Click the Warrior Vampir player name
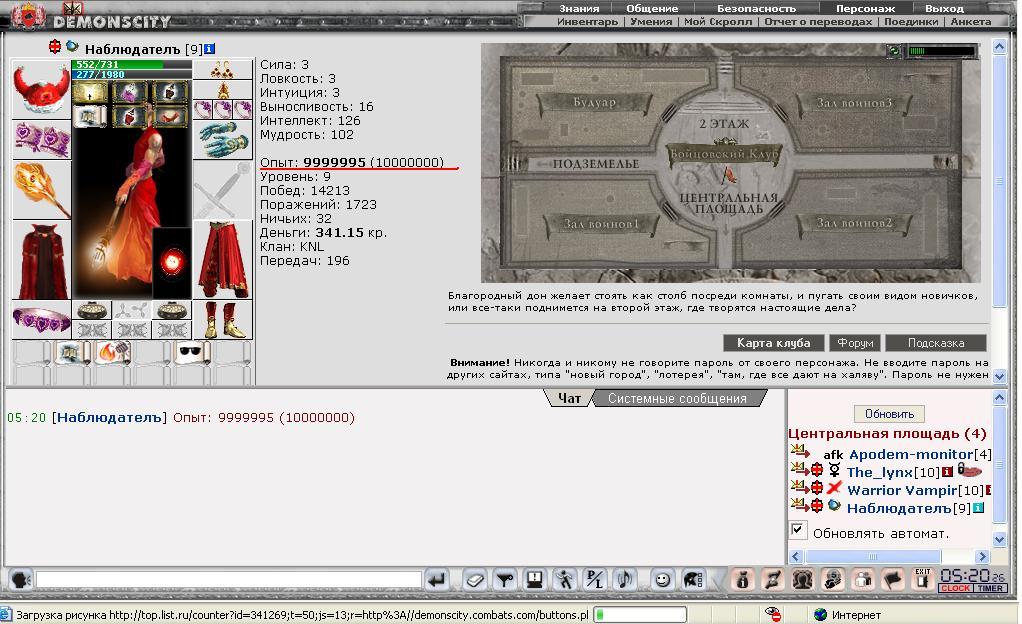1022x624 pixels. point(902,490)
